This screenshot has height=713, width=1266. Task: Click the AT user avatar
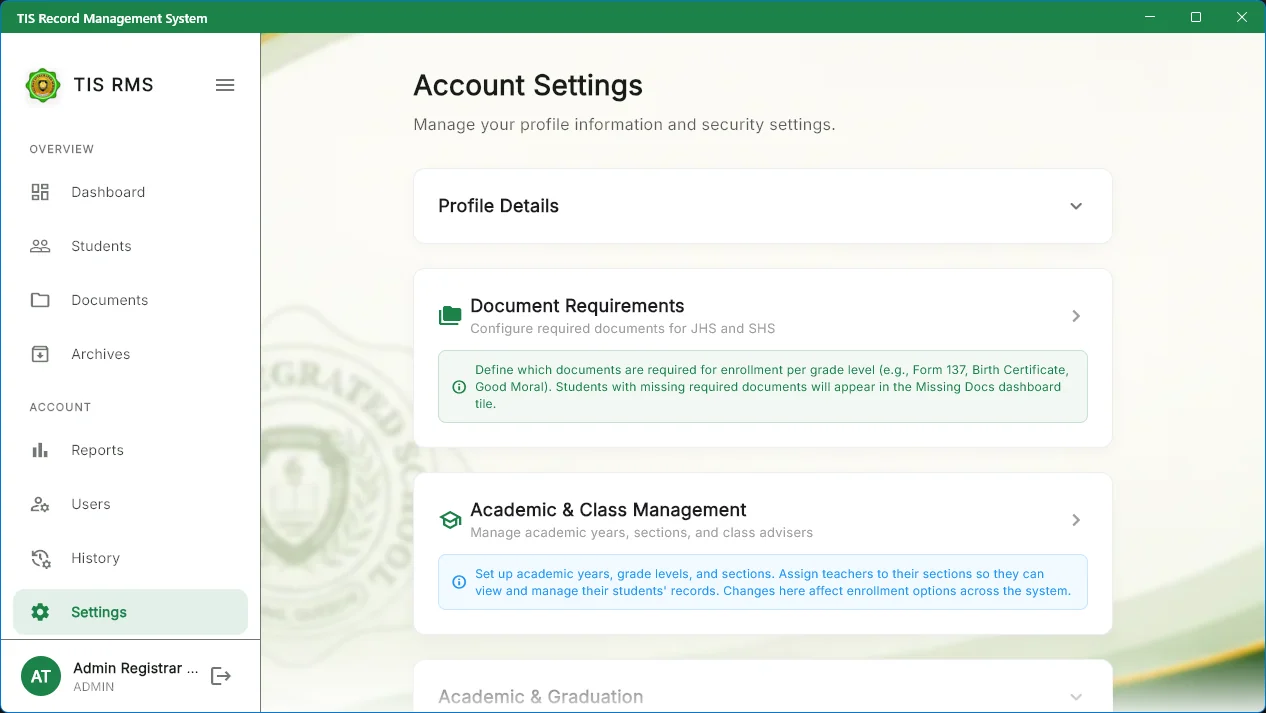pos(41,676)
